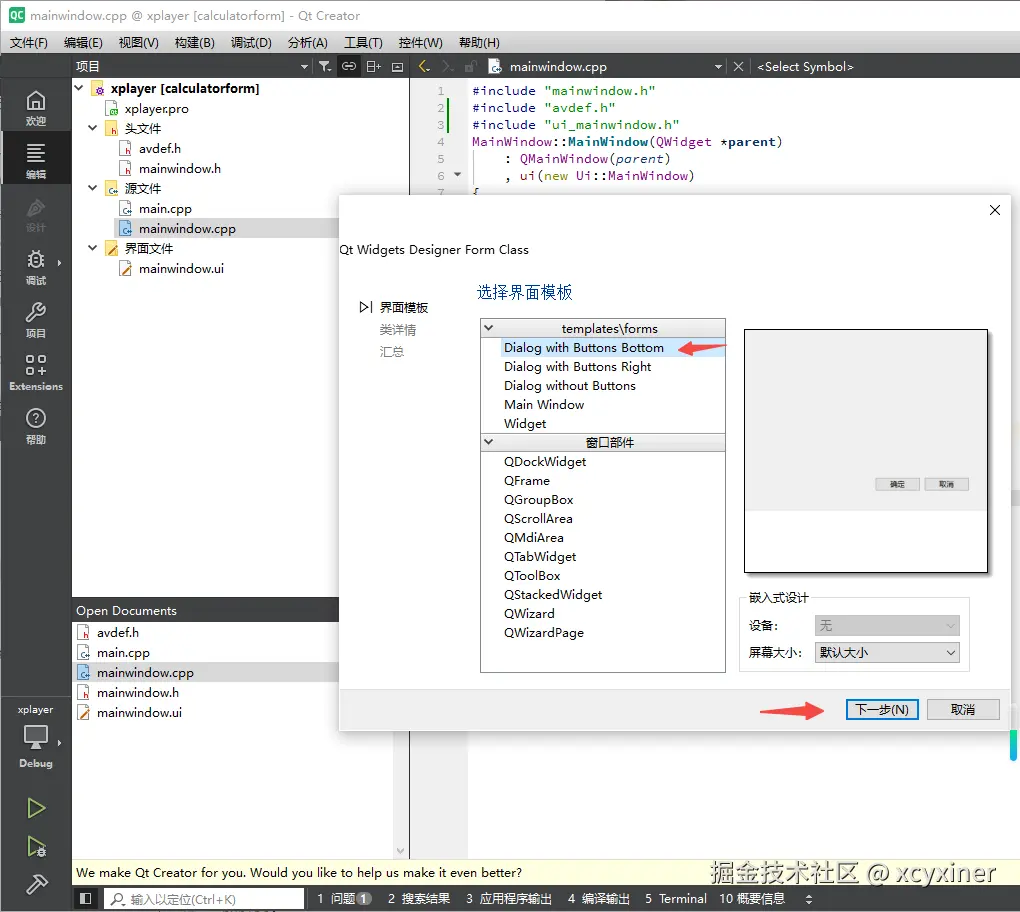Select Main Window template
This screenshot has width=1020, height=912.
click(544, 404)
